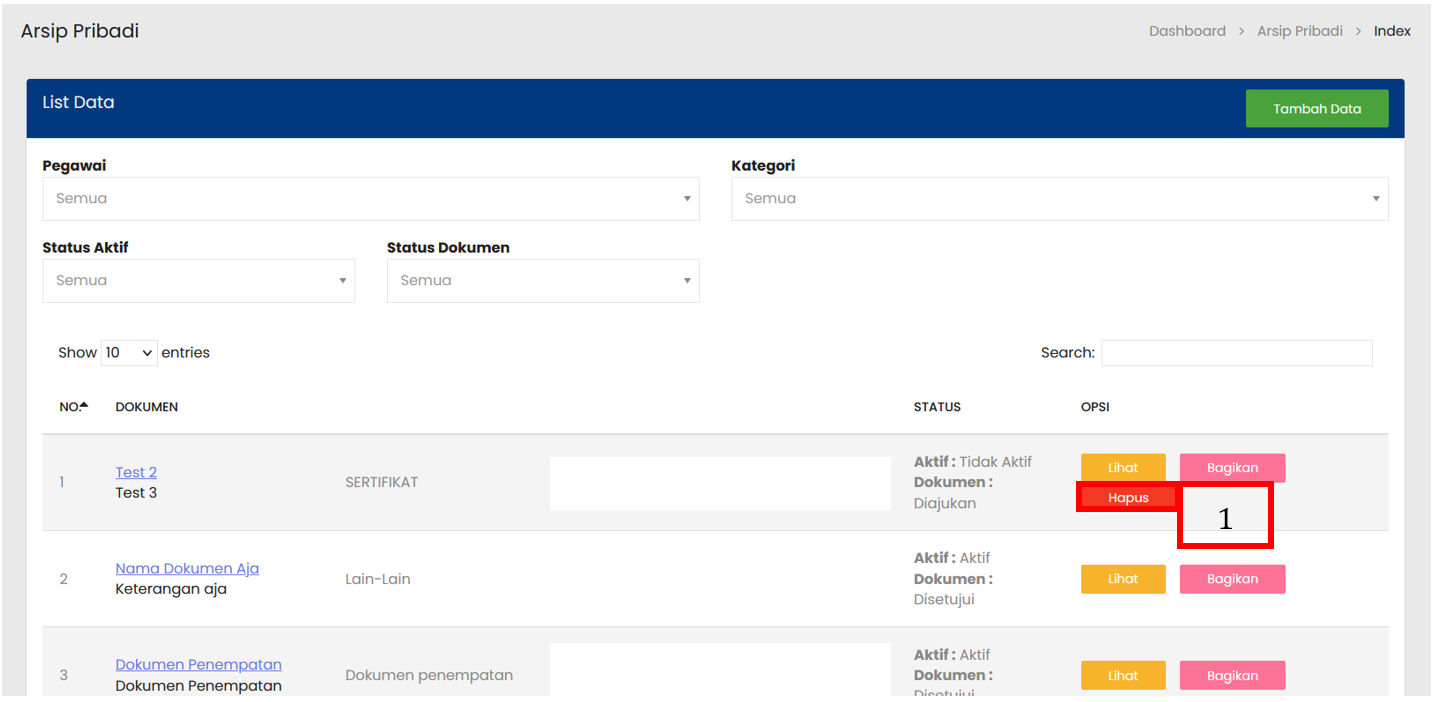1440x702 pixels.
Task: Open the Dokumen Penempatan link
Action: (x=198, y=665)
